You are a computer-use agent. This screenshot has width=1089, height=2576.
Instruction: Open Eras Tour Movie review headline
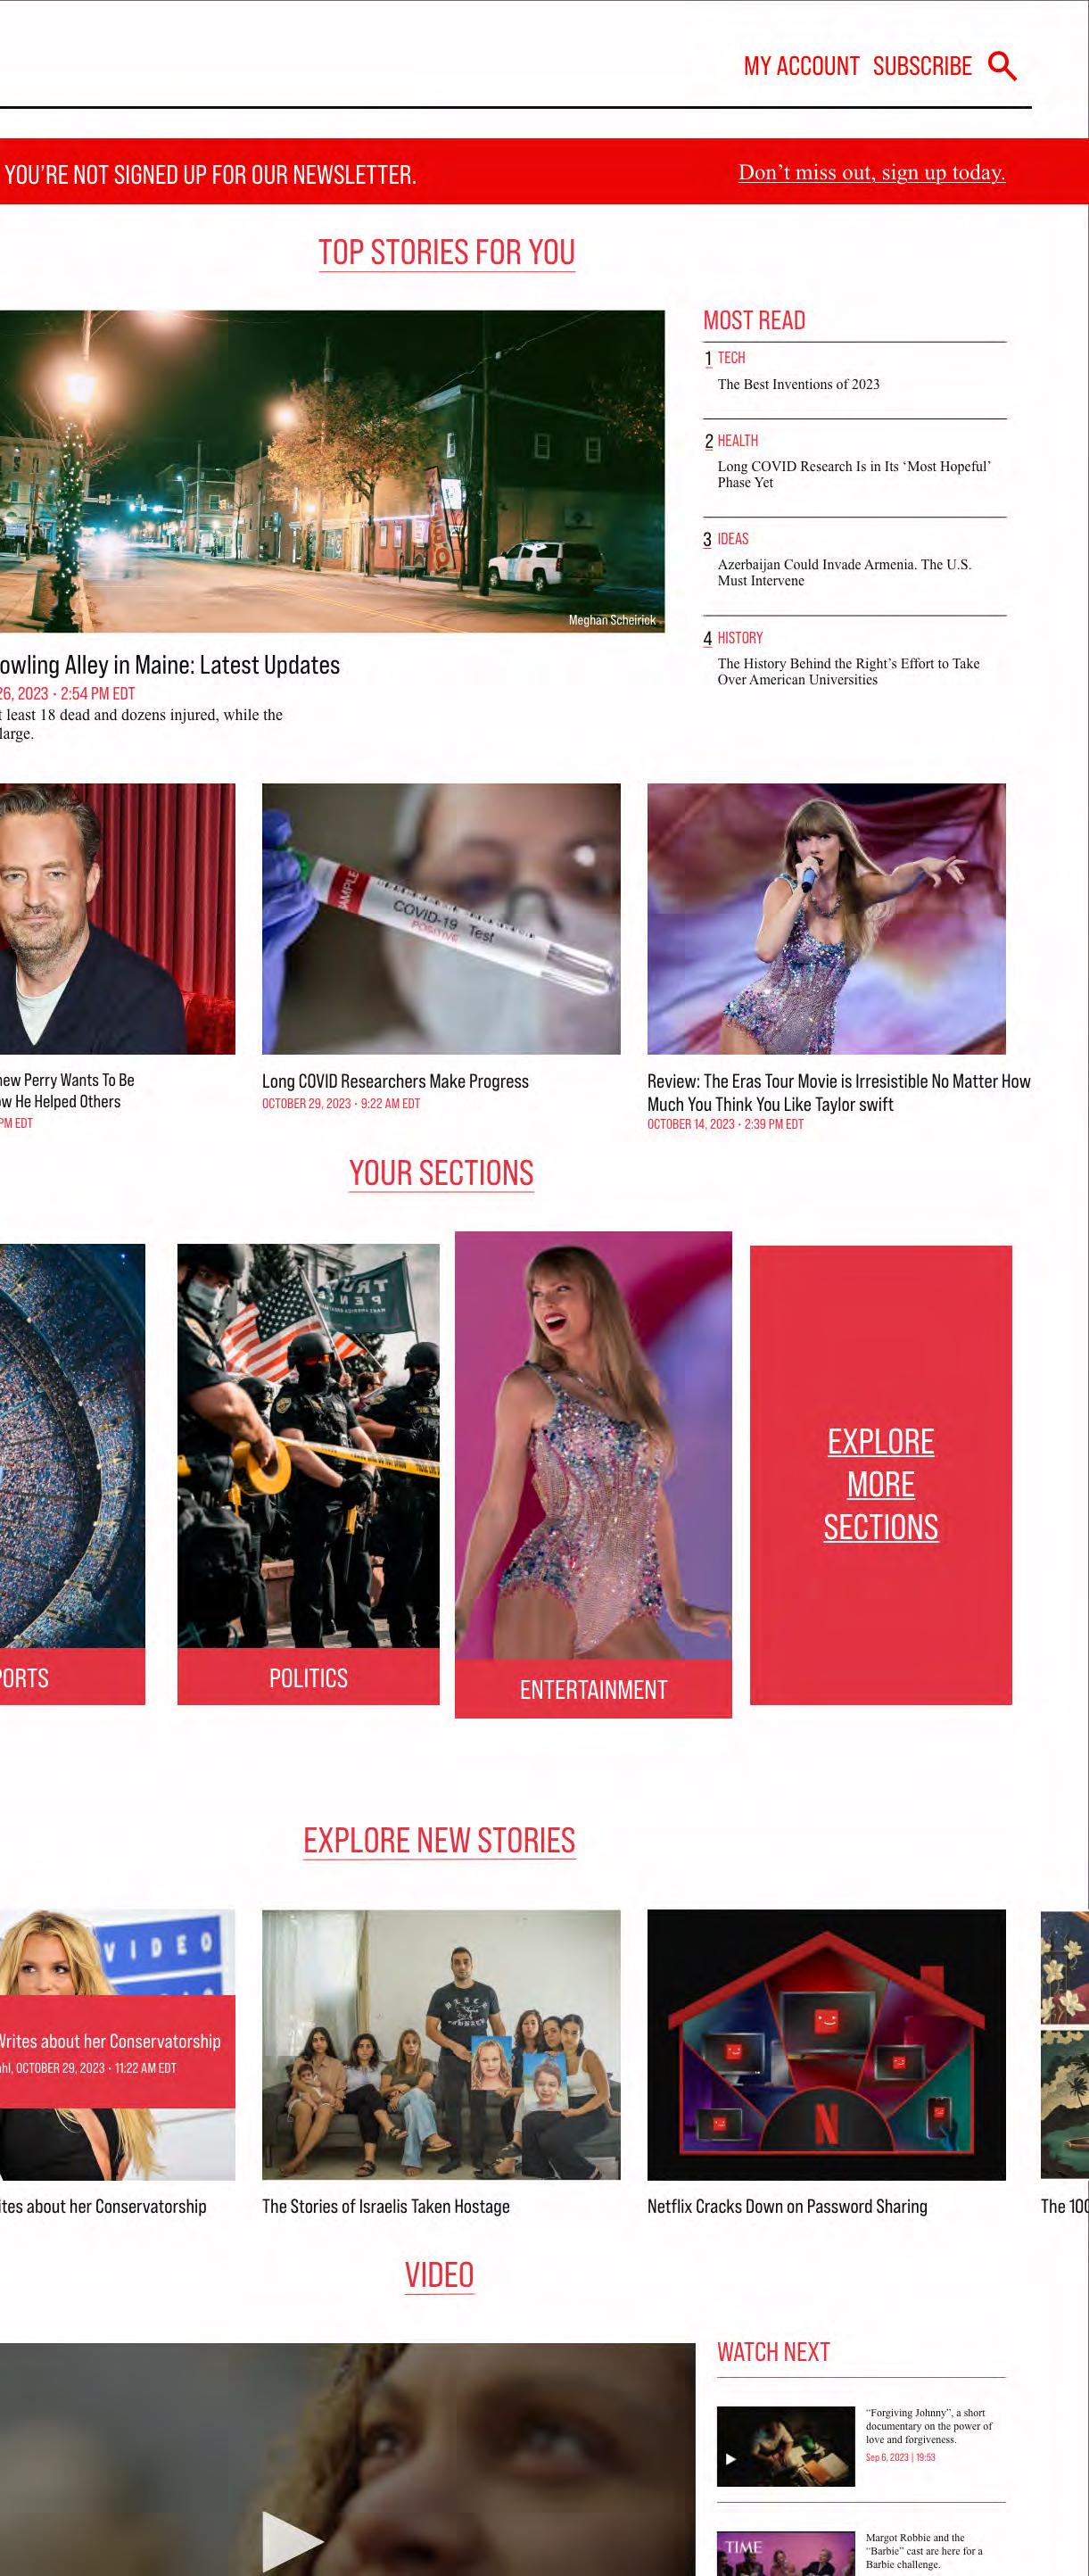click(838, 1092)
